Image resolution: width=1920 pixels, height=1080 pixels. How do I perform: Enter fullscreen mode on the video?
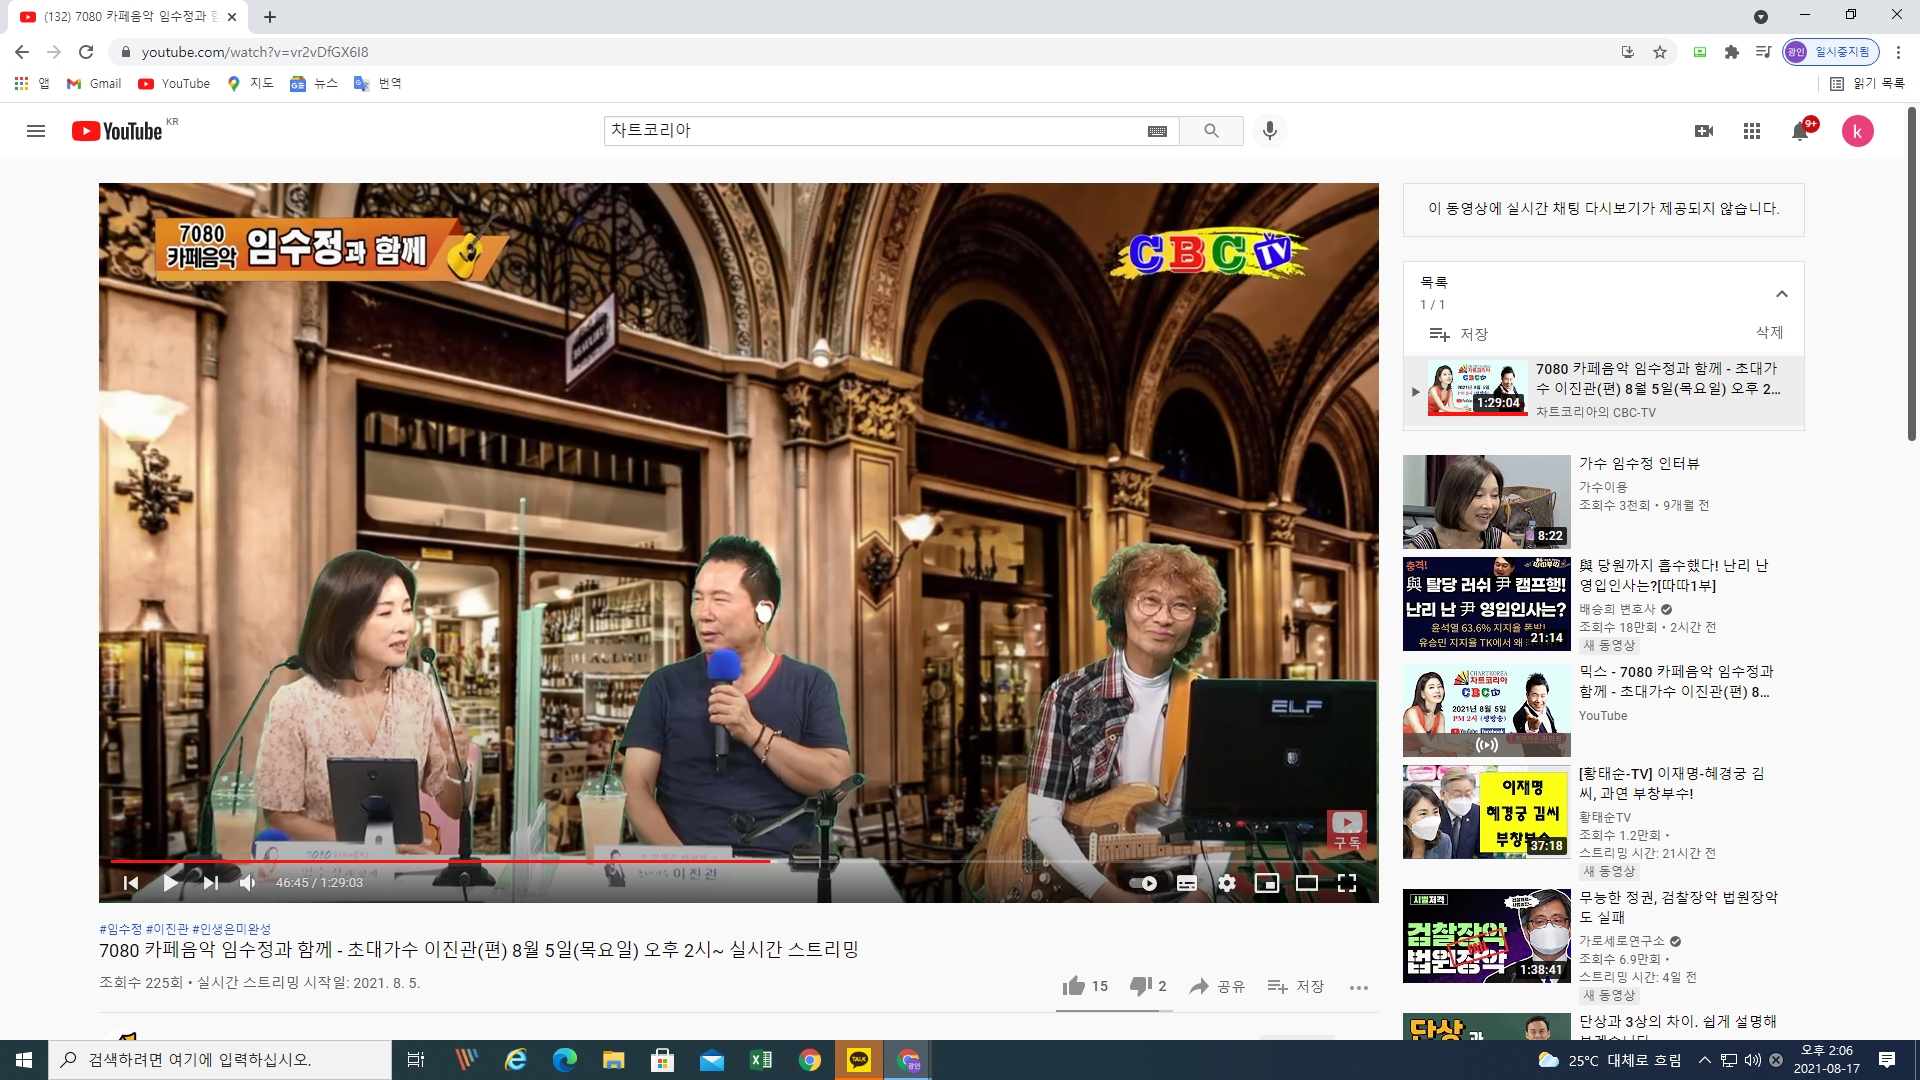[x=1347, y=883]
